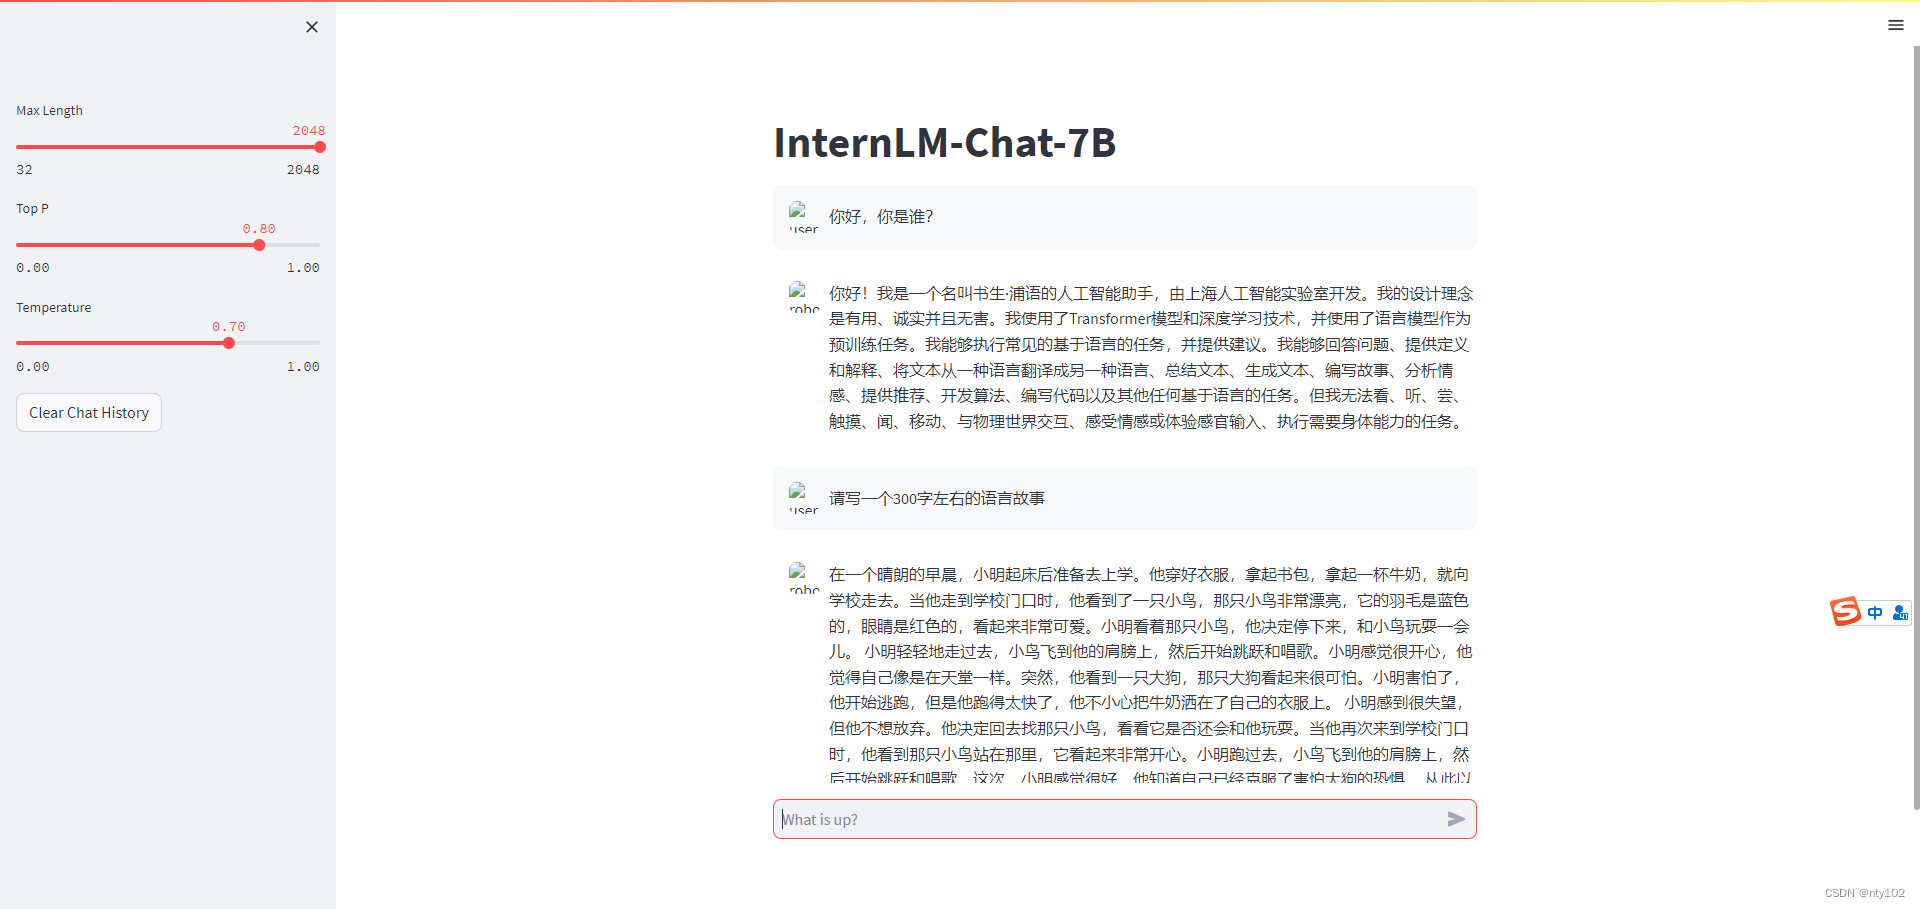Click the Max Length slider handle
The image size is (1920, 909).
(320, 147)
